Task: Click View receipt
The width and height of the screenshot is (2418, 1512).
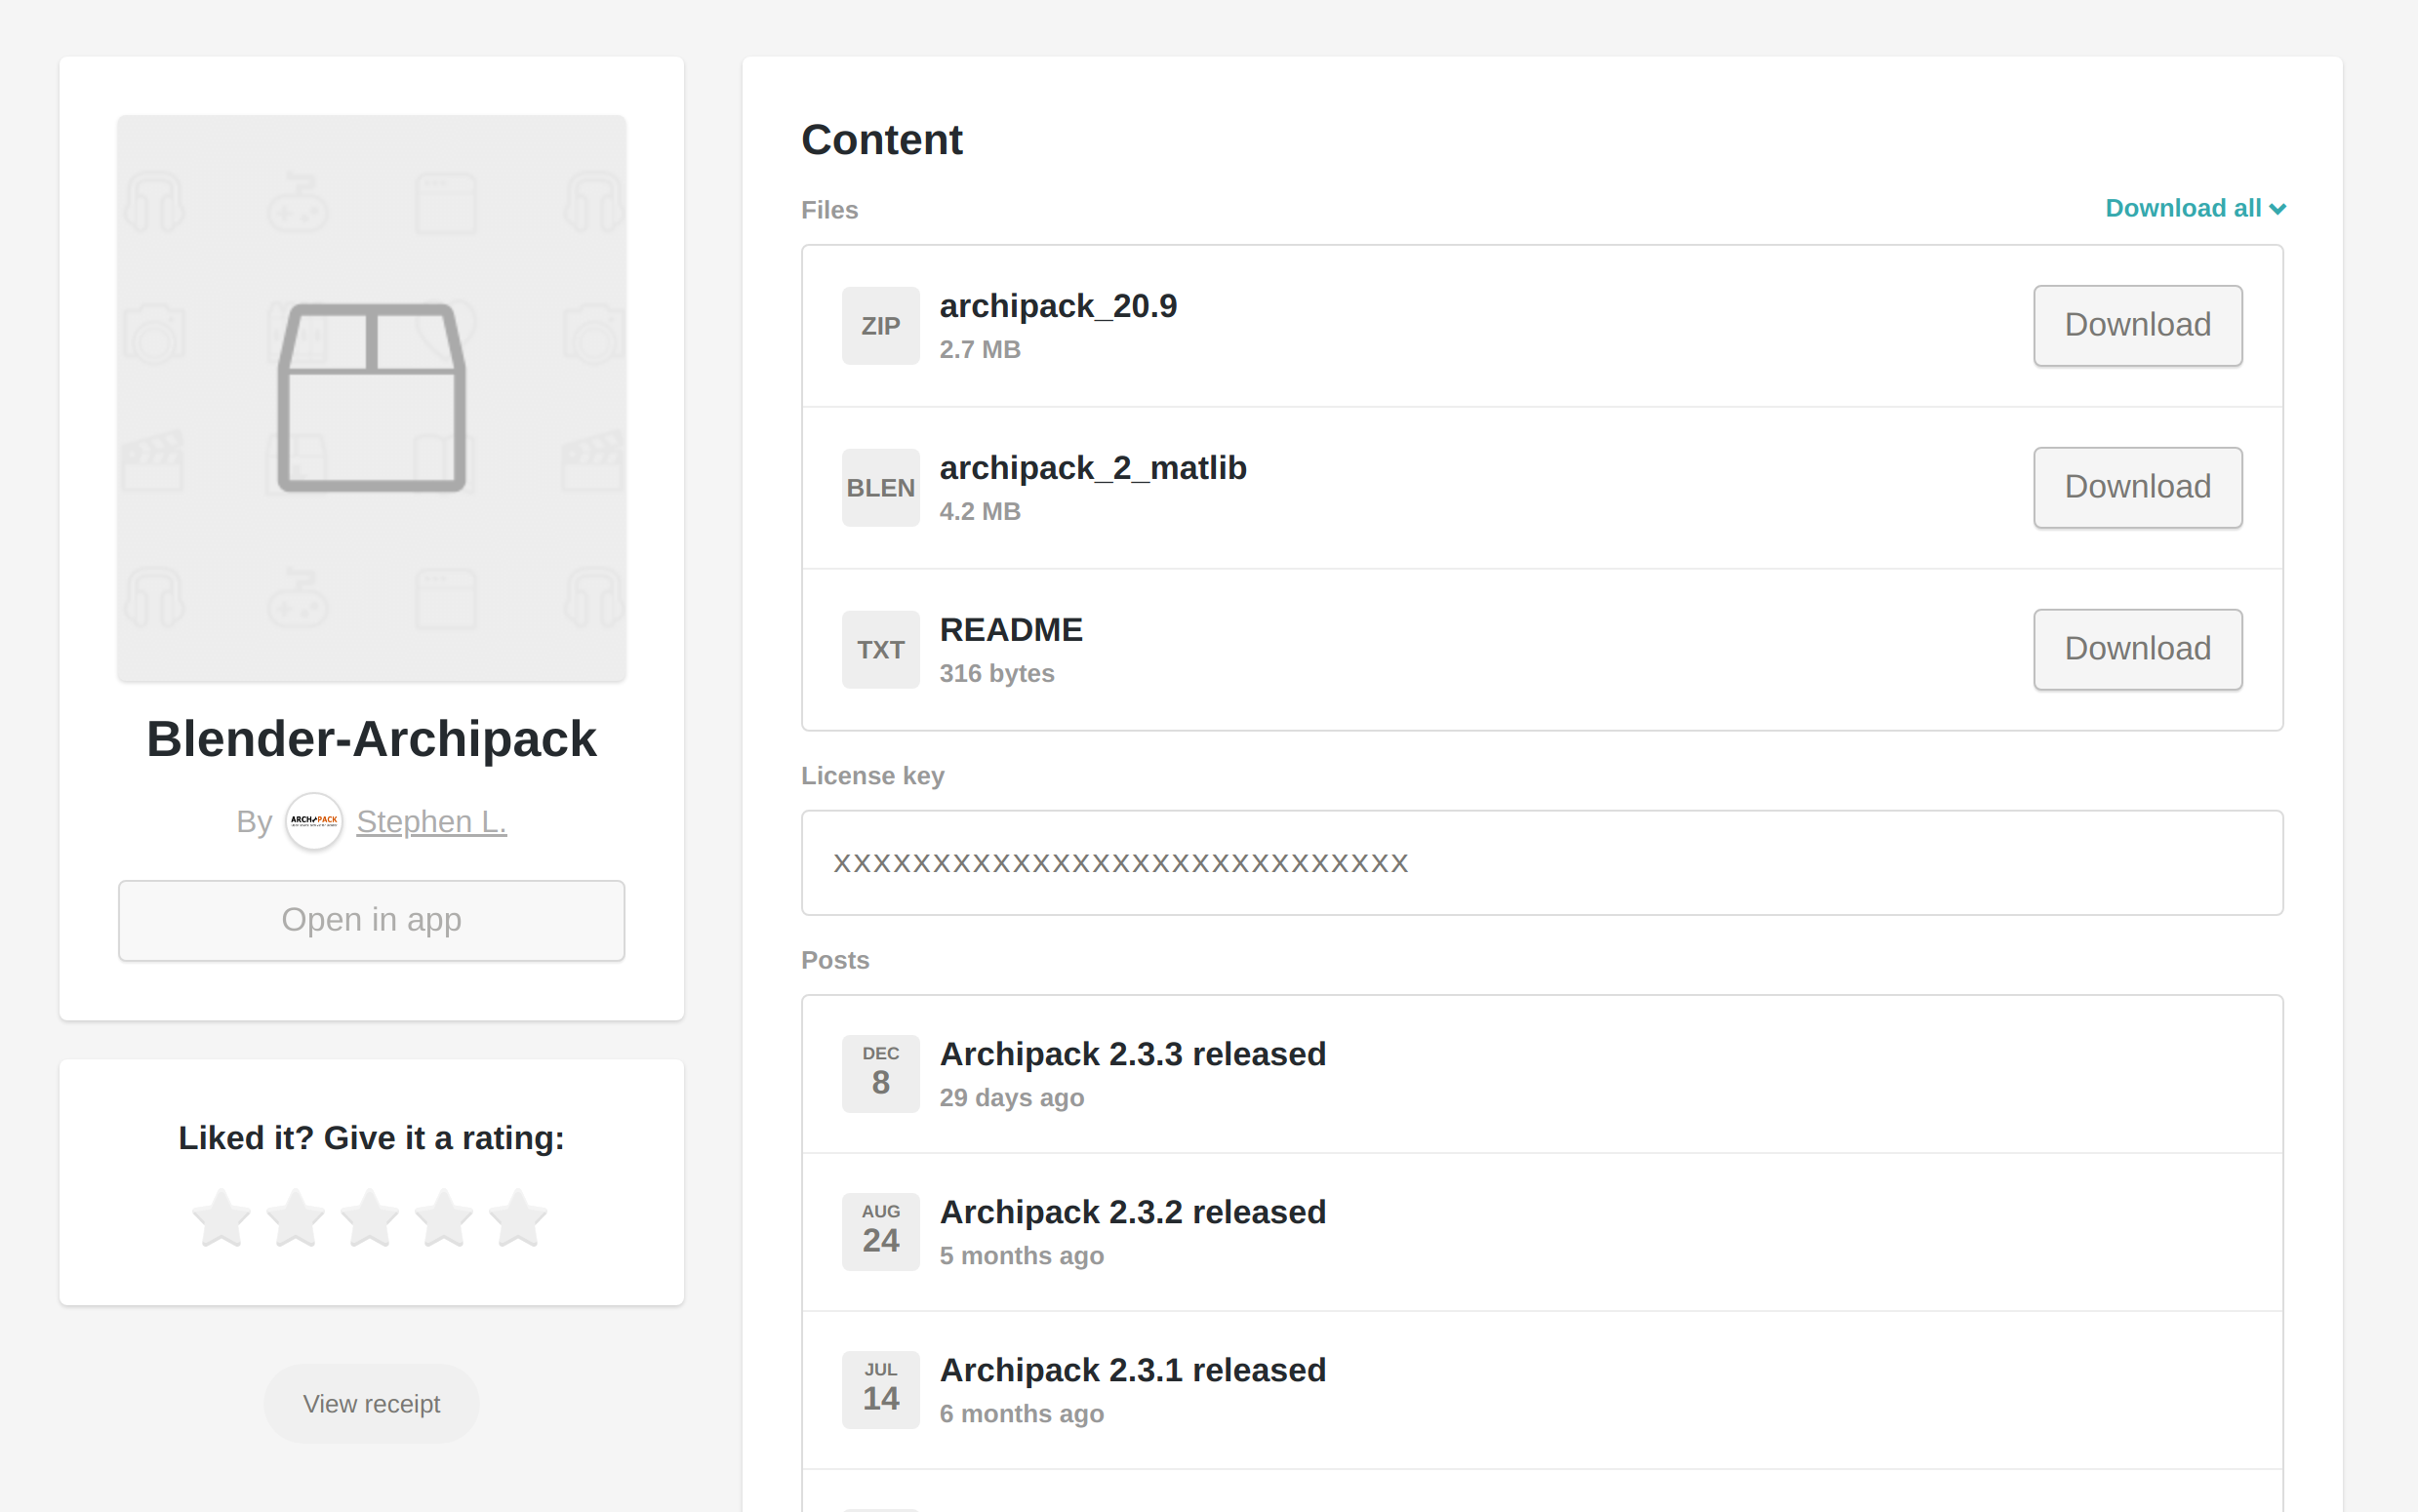Action: click(x=371, y=1403)
